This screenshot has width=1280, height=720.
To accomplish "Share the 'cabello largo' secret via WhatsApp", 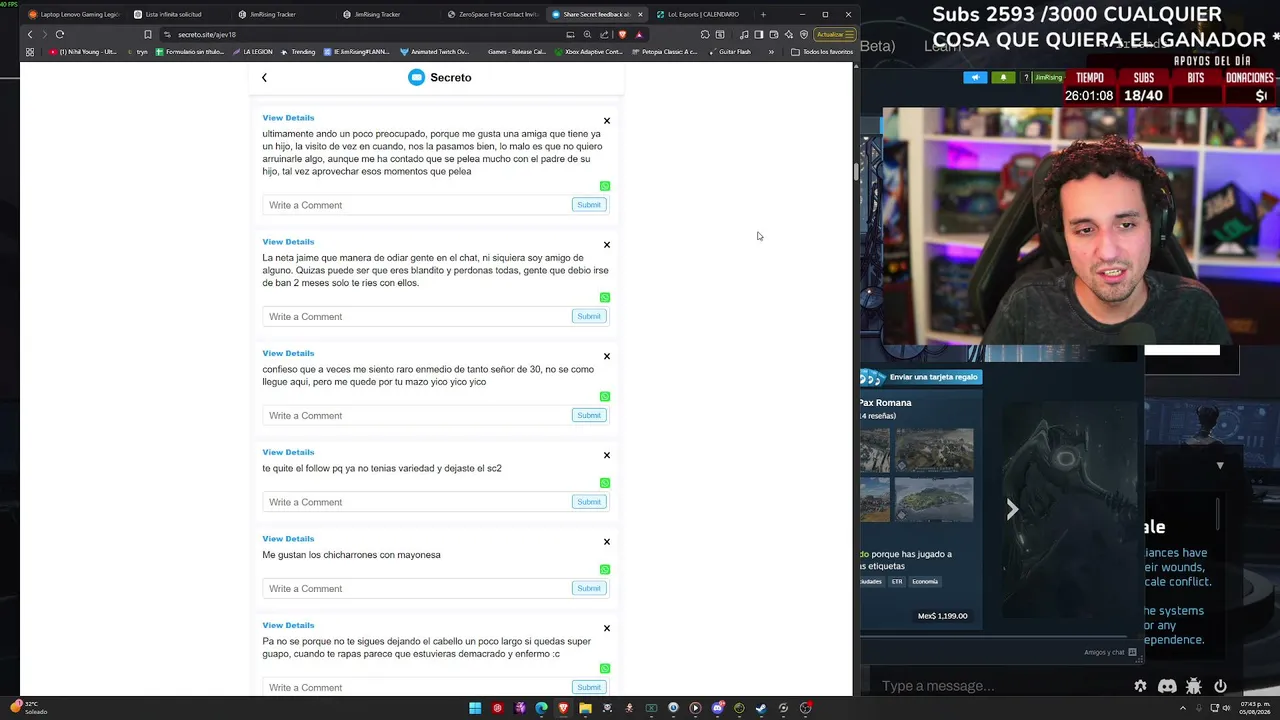I will pyautogui.click(x=605, y=668).
